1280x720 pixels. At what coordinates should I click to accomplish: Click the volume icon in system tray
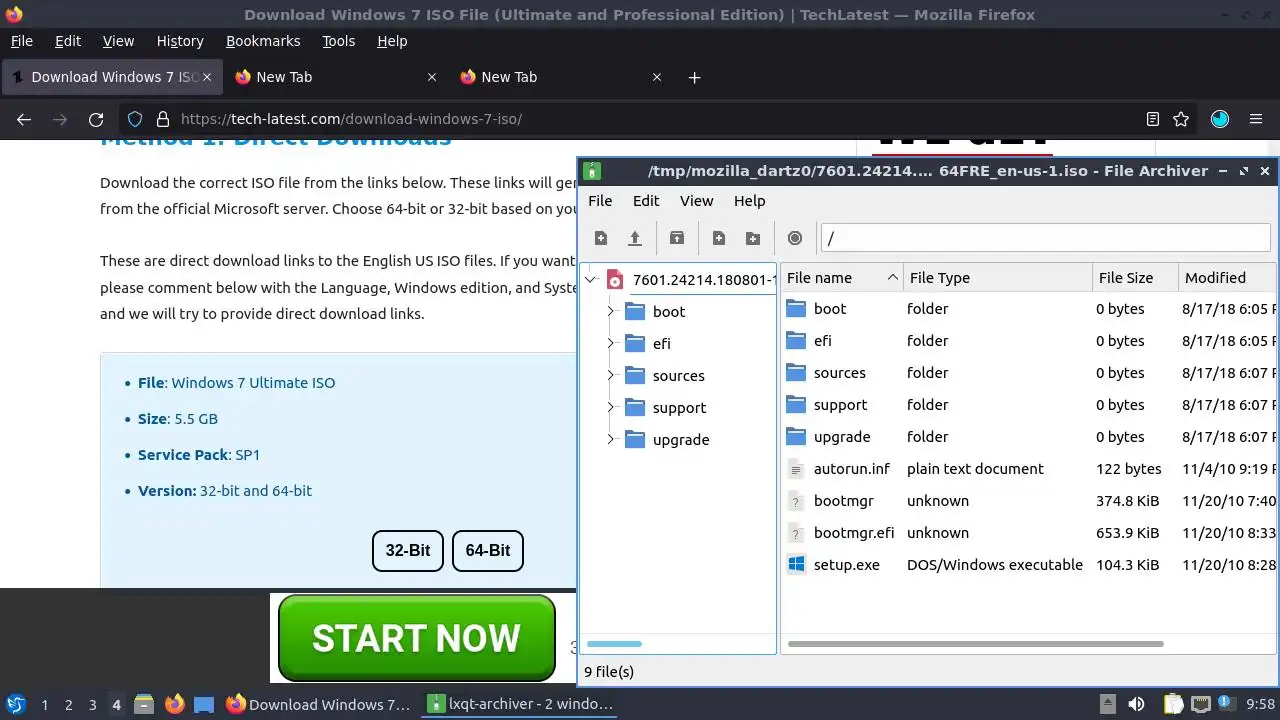coord(1136,704)
